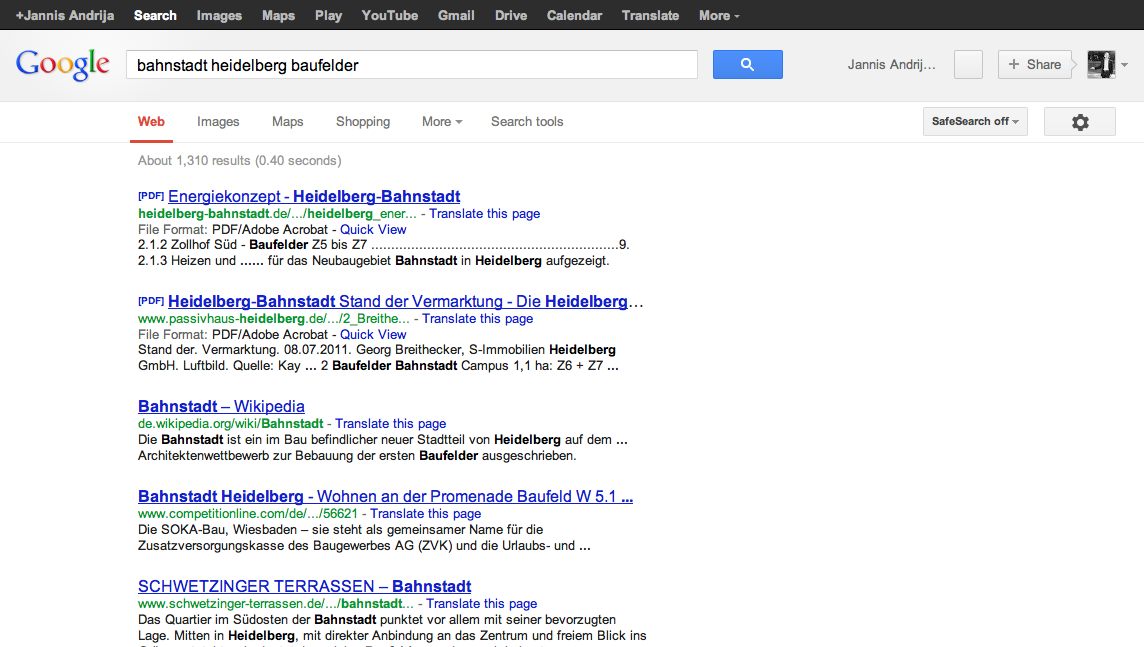1144x647 pixels.
Task: Translate the heidelberg-bahnstadt.de result page
Action: pyautogui.click(x=484, y=214)
